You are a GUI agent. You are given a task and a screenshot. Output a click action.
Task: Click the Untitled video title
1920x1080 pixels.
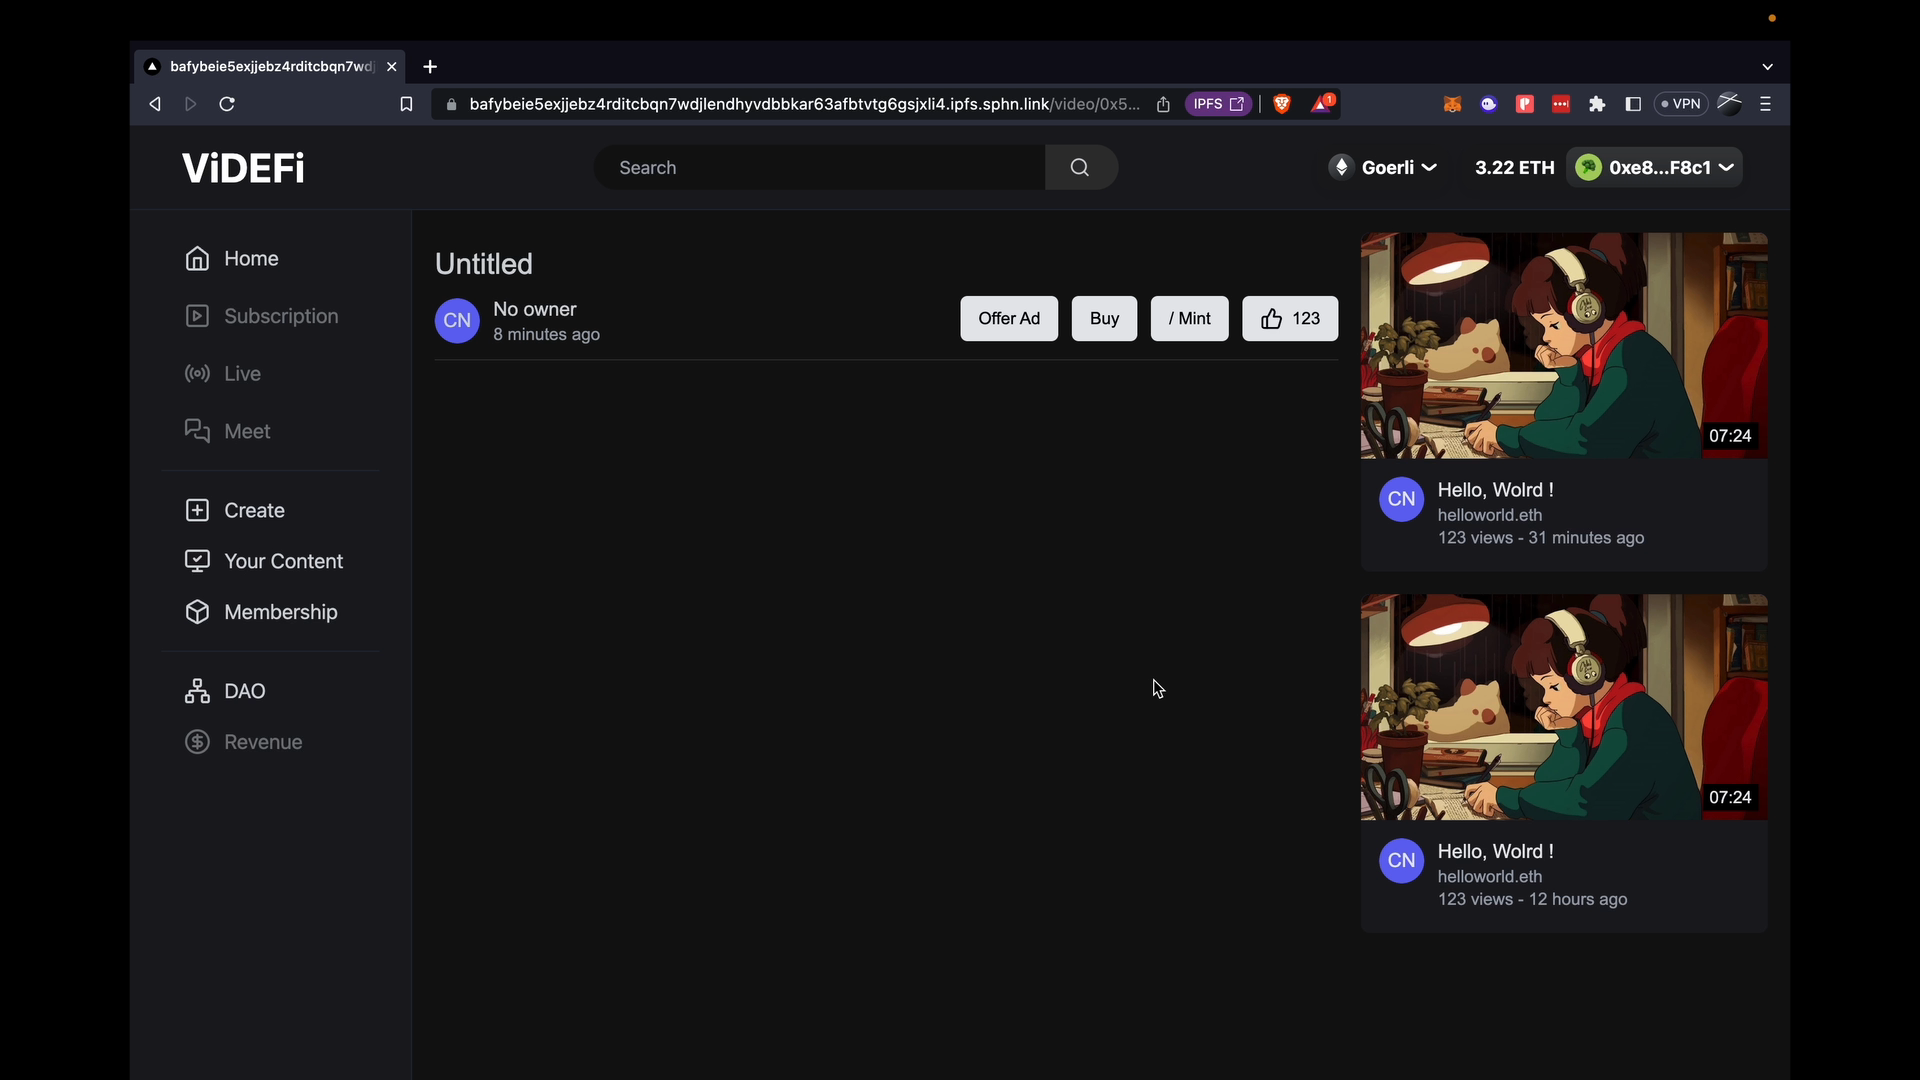484,264
